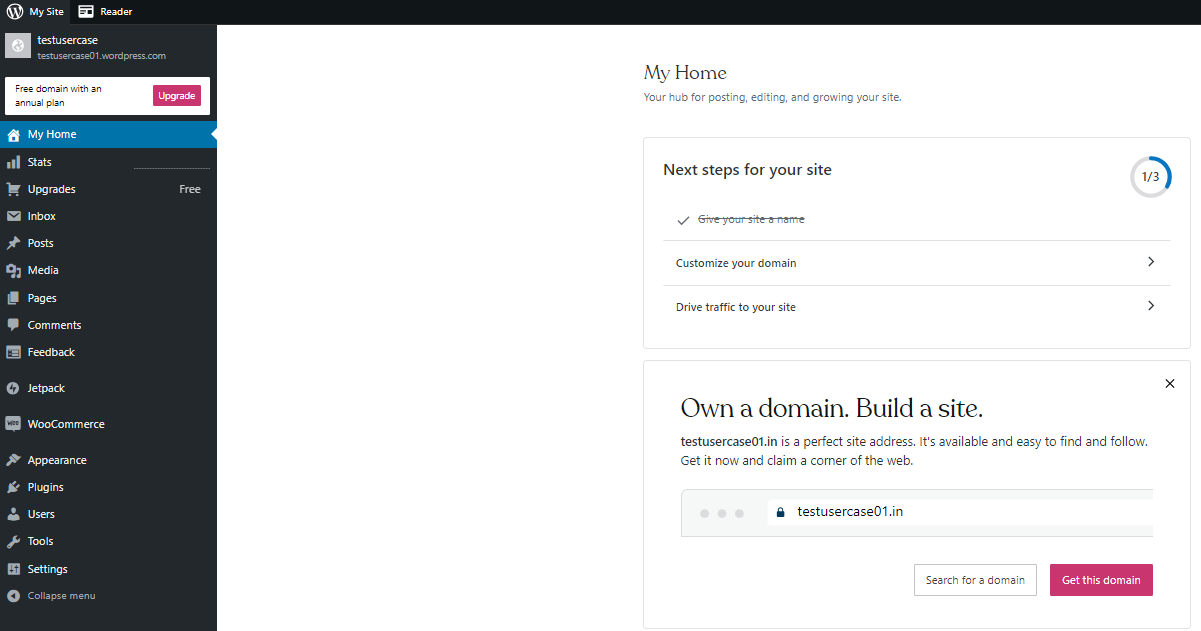1201x631 pixels.
Task: Click the 1/3 progress circle
Action: click(1151, 177)
